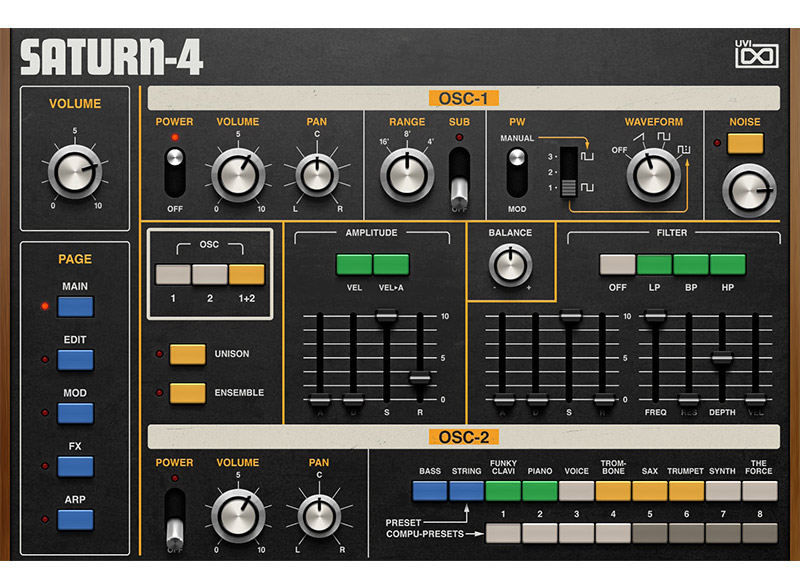Click the UVI logo icon

tap(757, 54)
